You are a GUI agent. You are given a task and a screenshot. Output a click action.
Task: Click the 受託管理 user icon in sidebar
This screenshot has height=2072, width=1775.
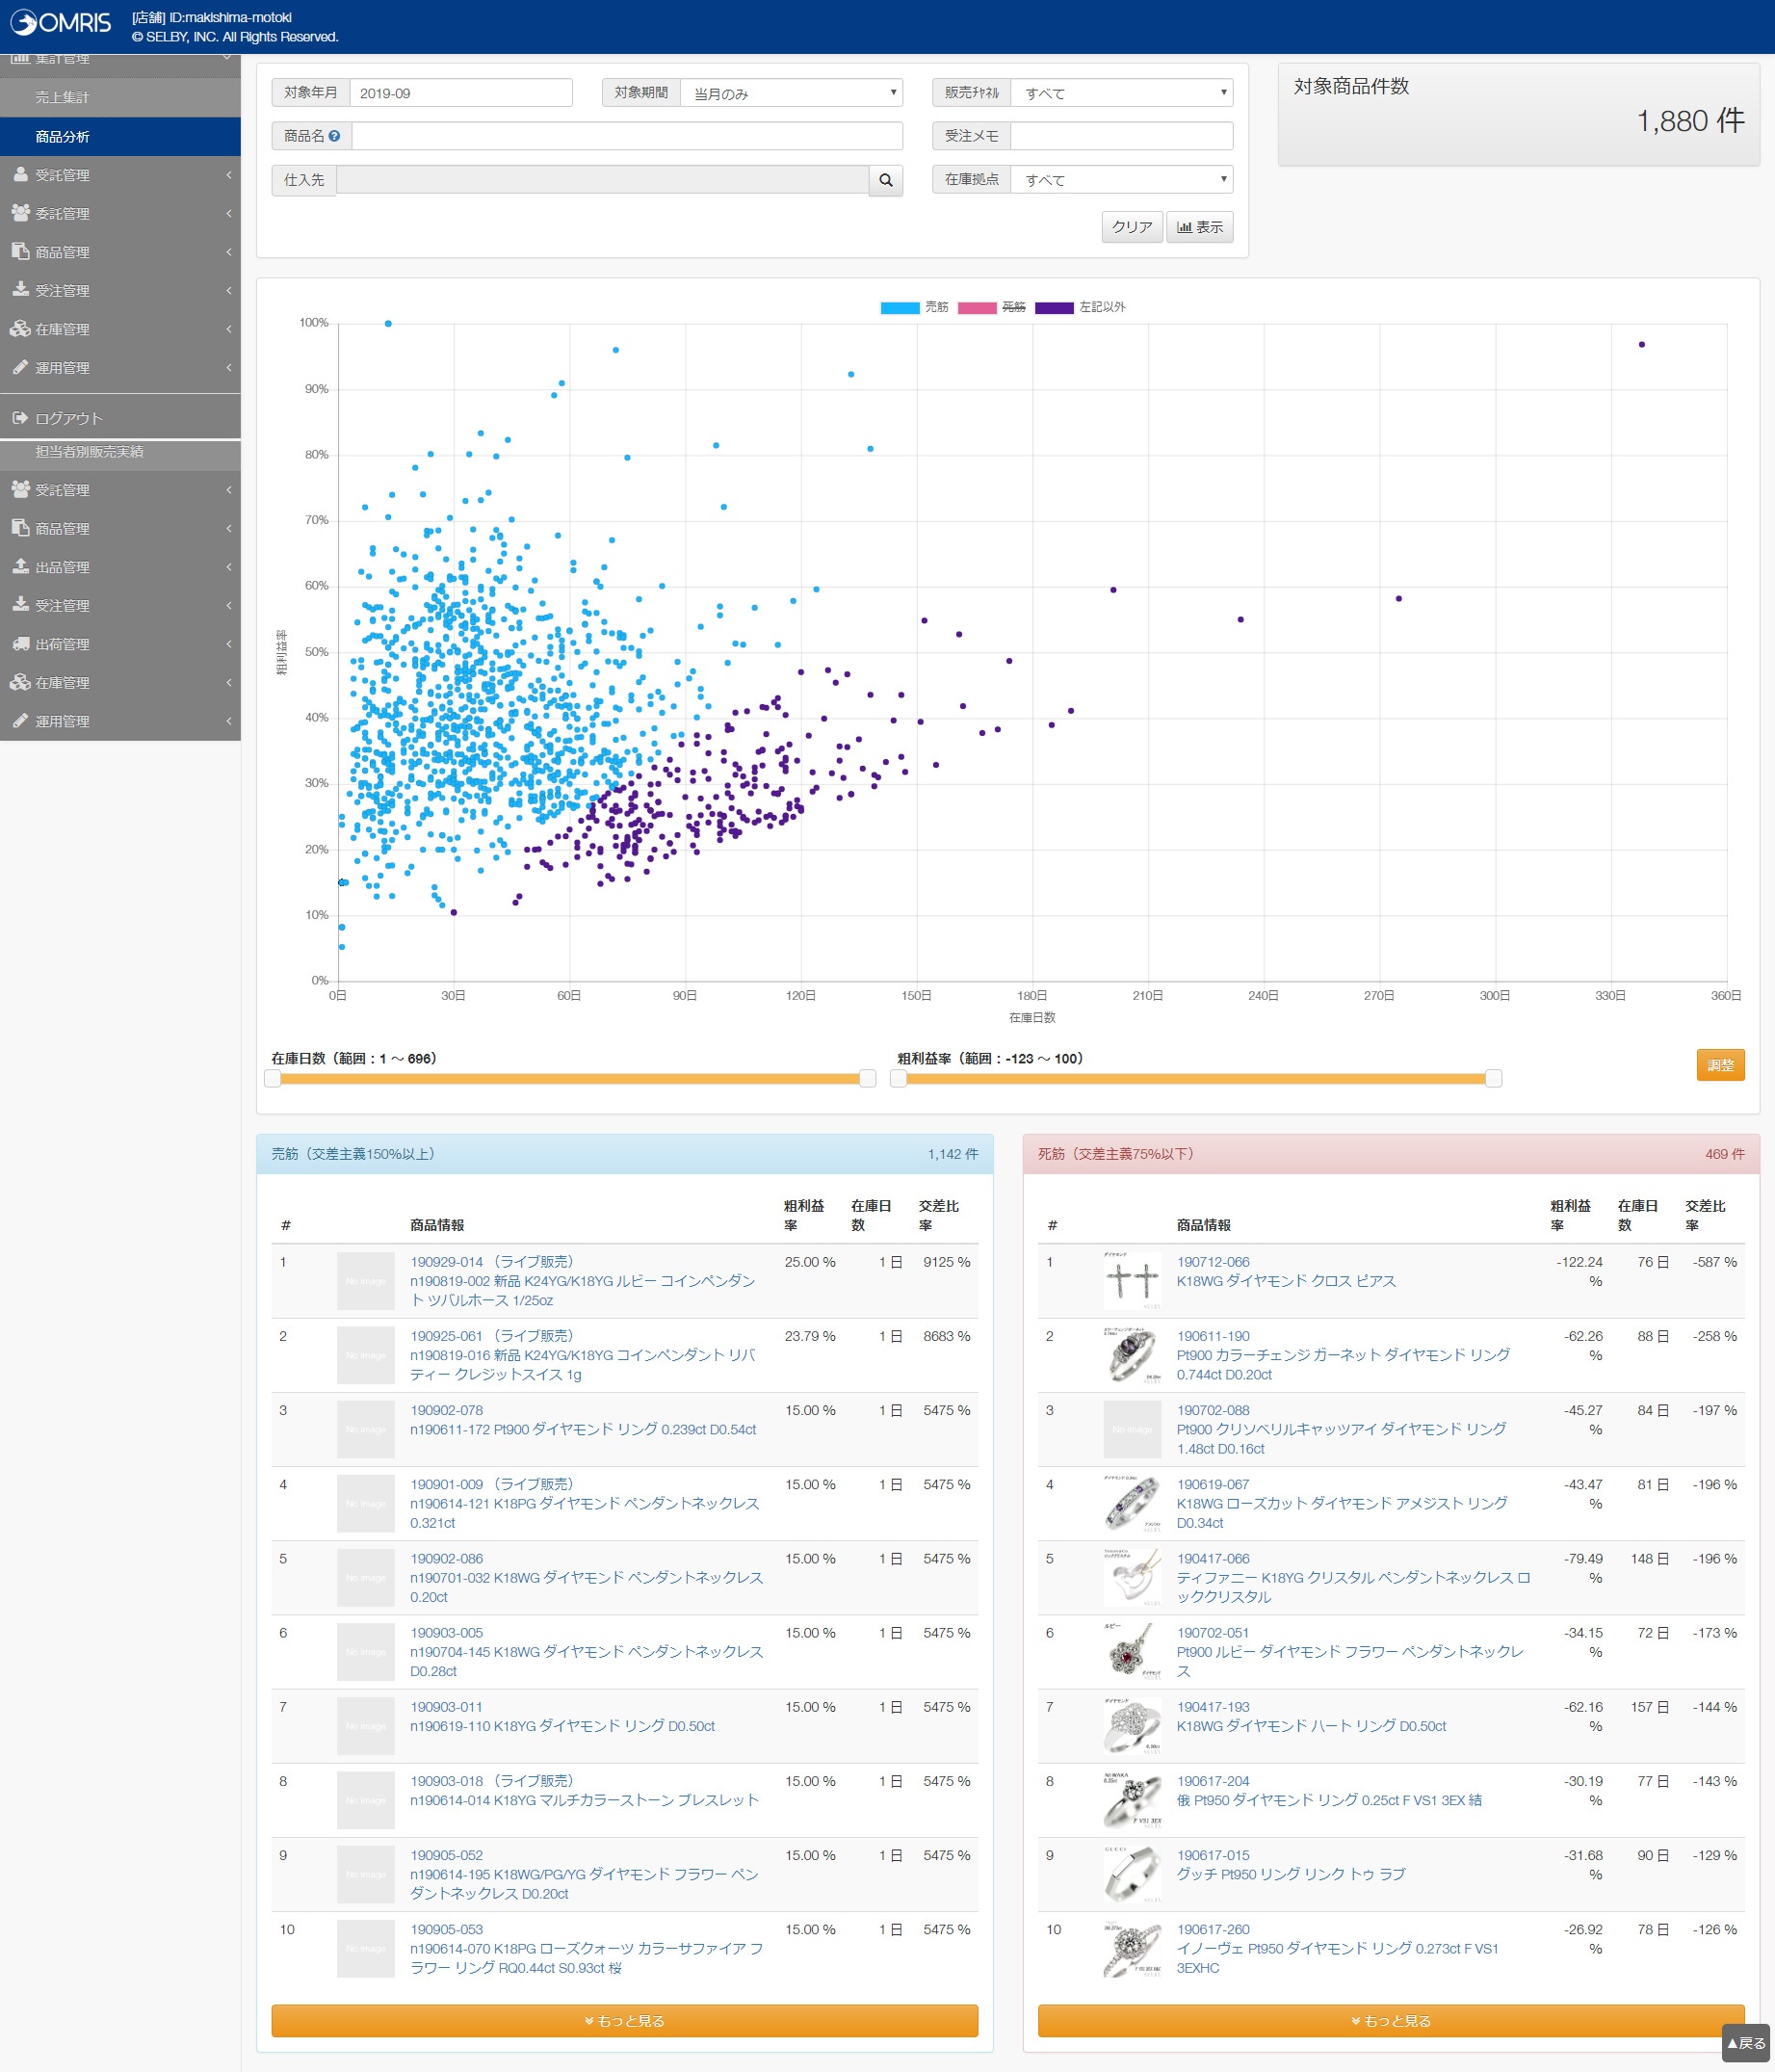point(20,174)
